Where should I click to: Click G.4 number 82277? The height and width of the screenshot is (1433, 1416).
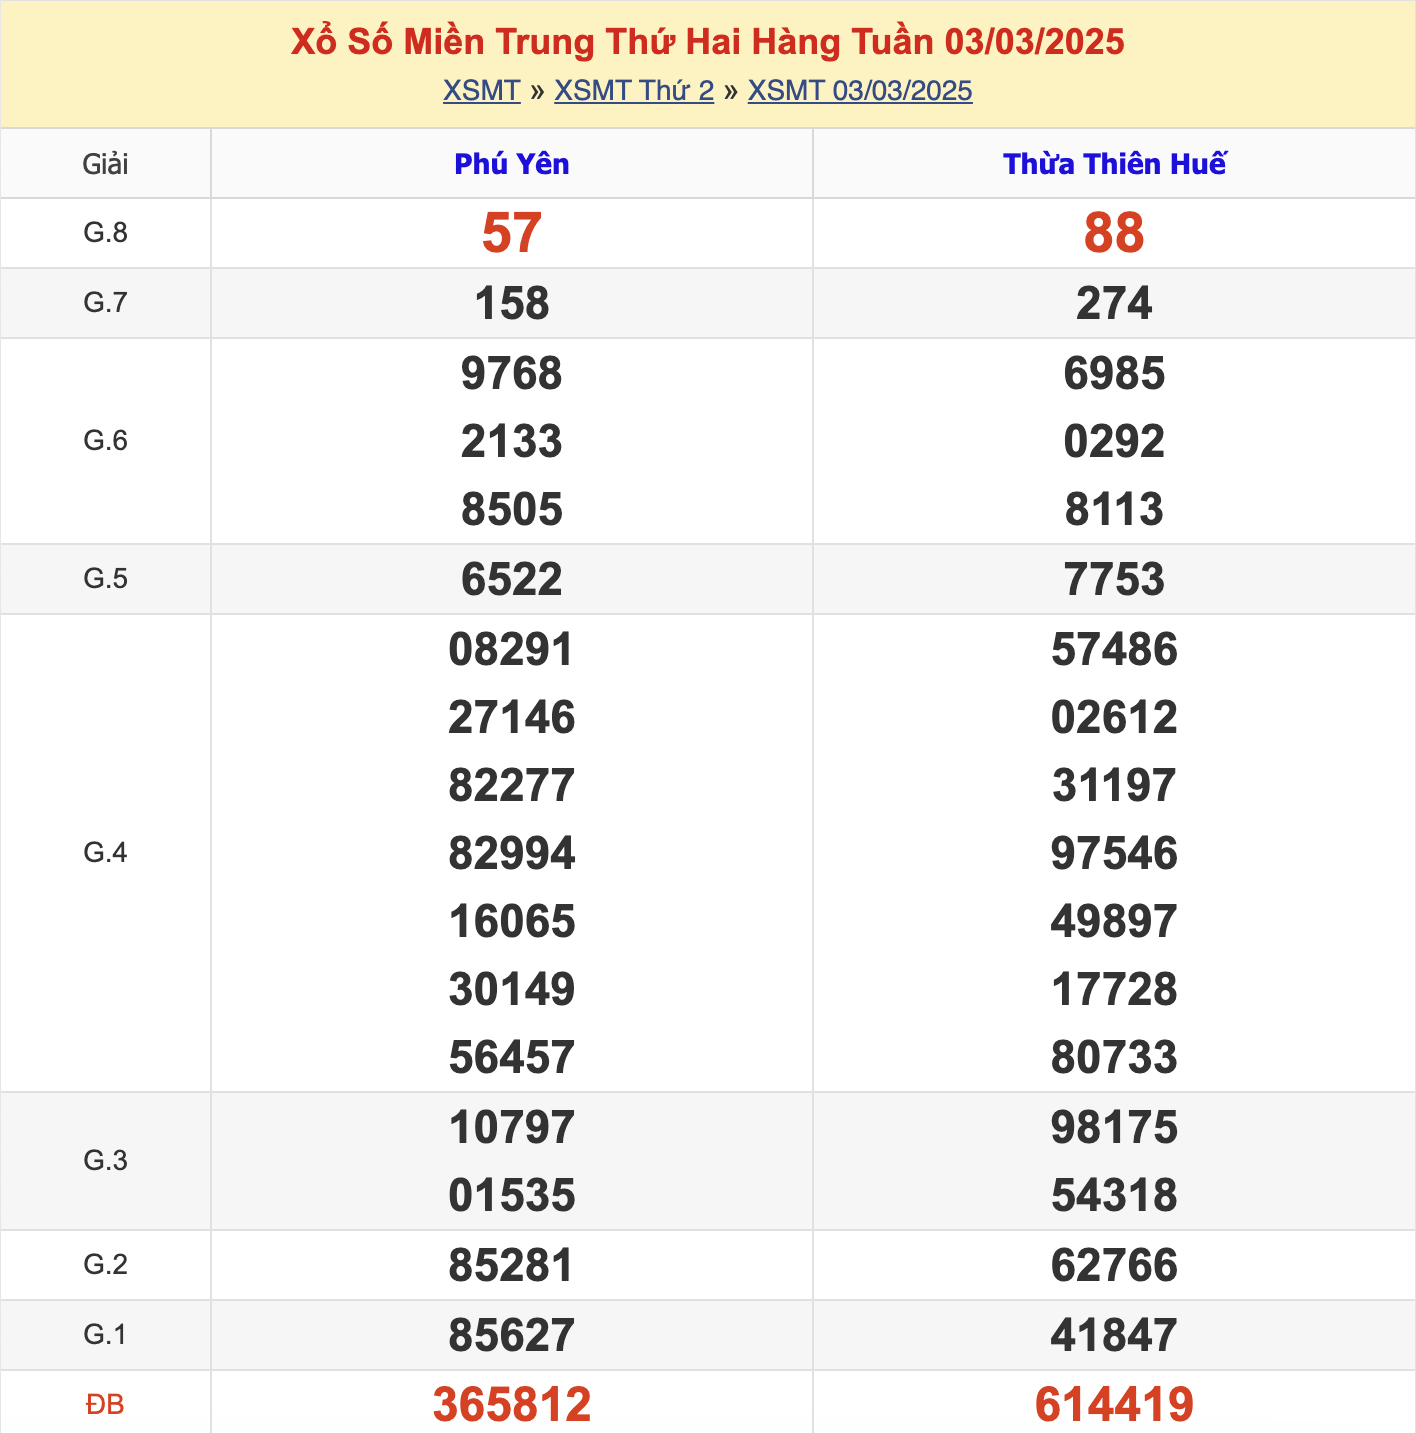[512, 785]
